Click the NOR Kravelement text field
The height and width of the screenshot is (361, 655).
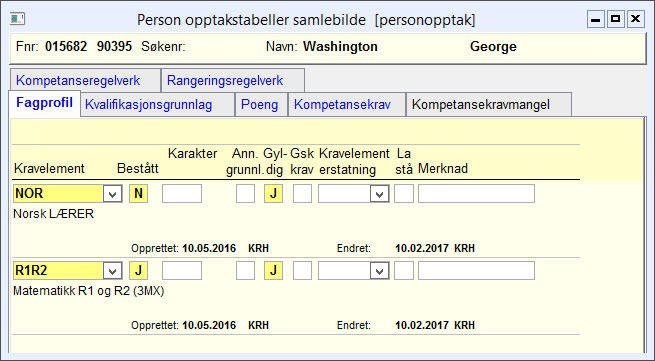pos(58,194)
